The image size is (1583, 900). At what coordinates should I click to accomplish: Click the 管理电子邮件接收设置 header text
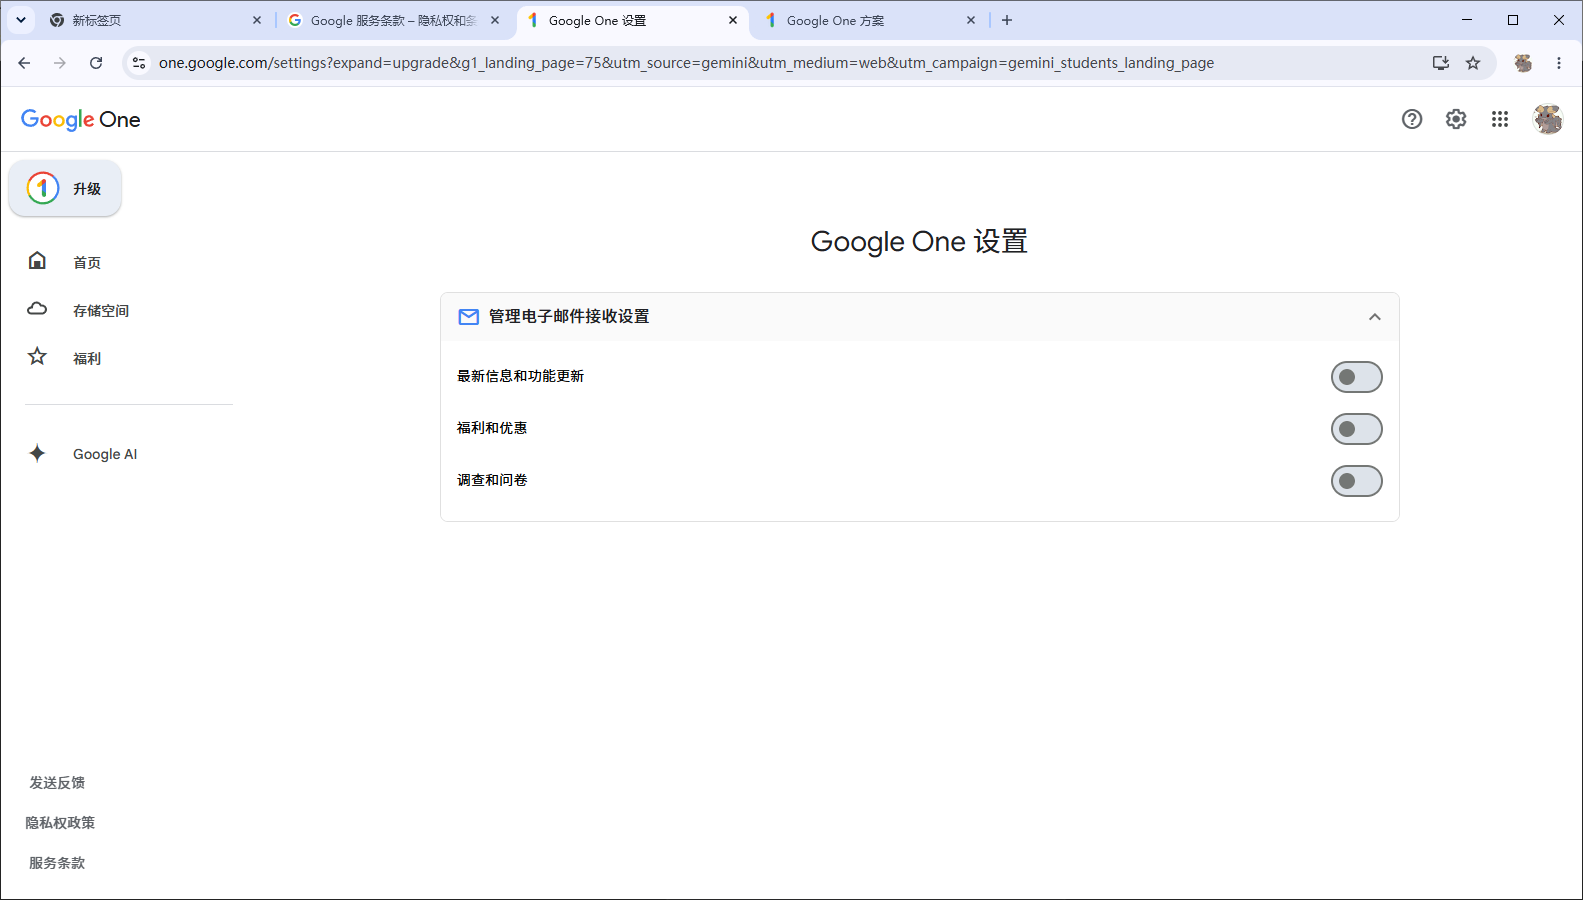[569, 317]
